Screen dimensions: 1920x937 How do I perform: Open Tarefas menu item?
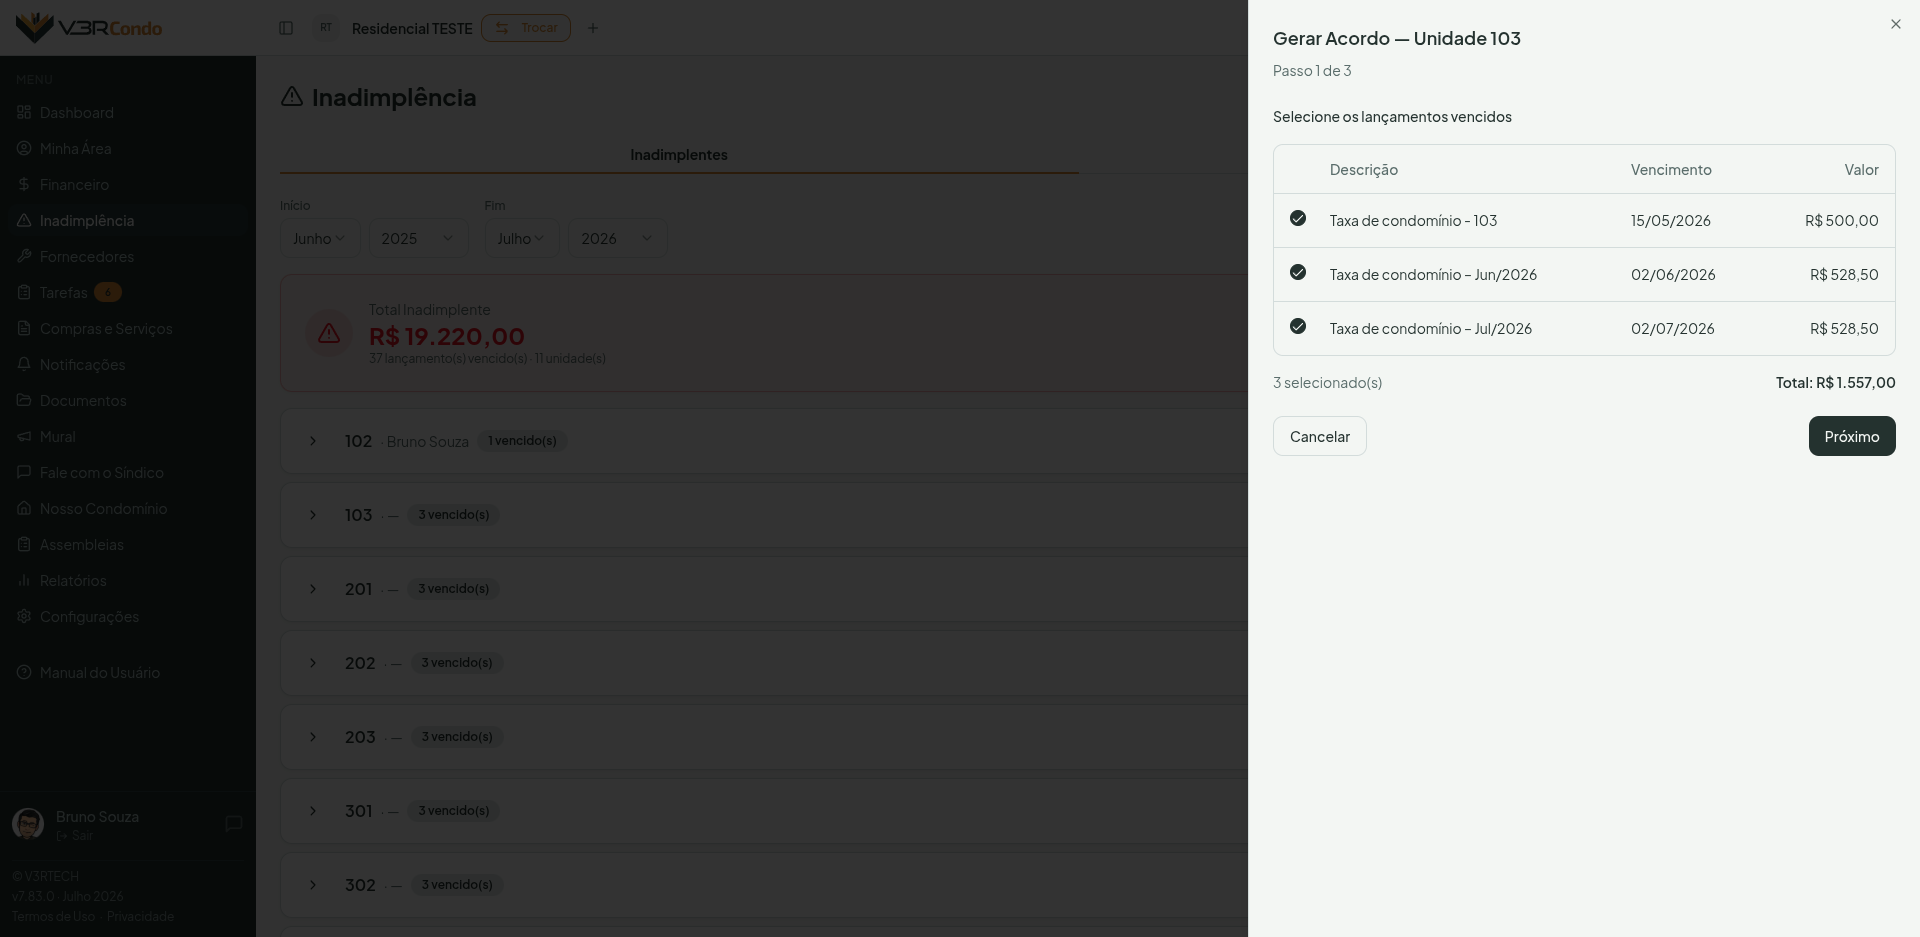pos(128,292)
